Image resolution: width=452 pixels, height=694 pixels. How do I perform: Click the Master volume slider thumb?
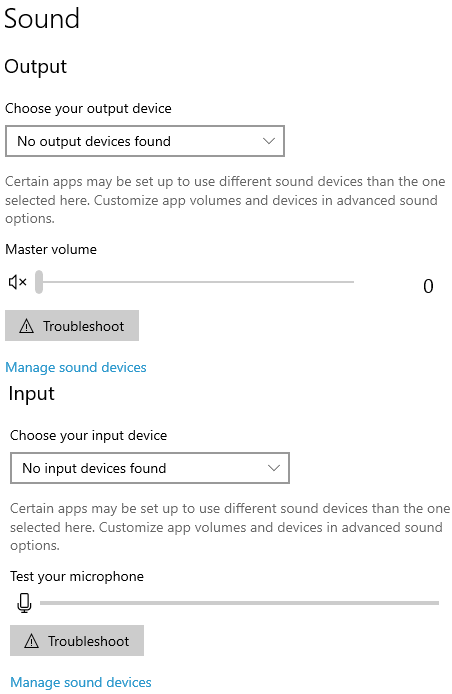pos(39,282)
